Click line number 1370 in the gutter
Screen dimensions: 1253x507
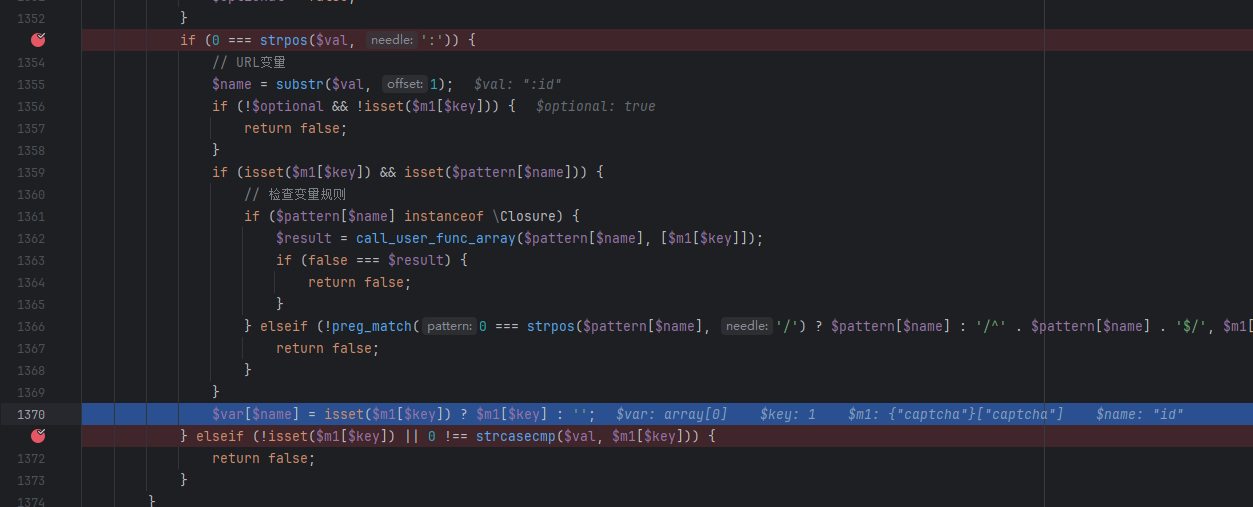click(31, 414)
